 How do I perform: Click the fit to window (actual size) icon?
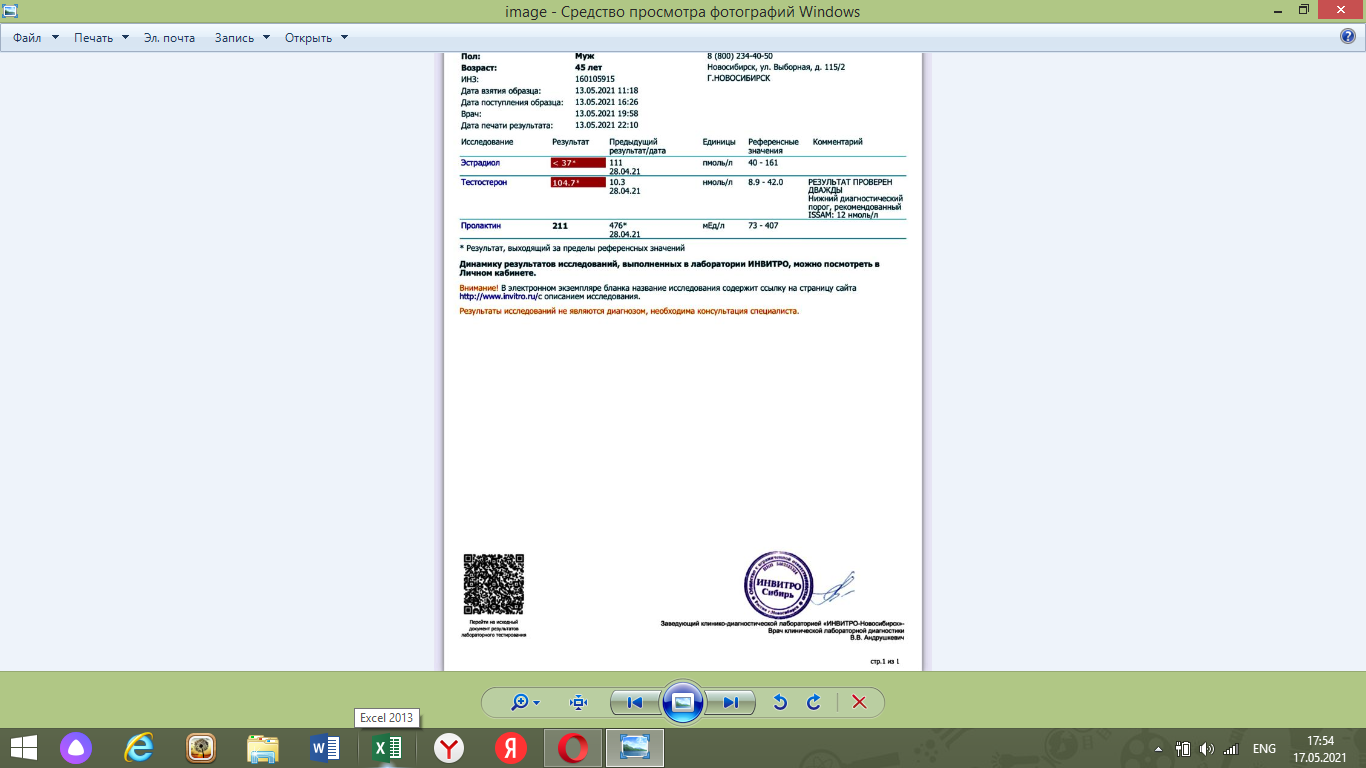(578, 702)
